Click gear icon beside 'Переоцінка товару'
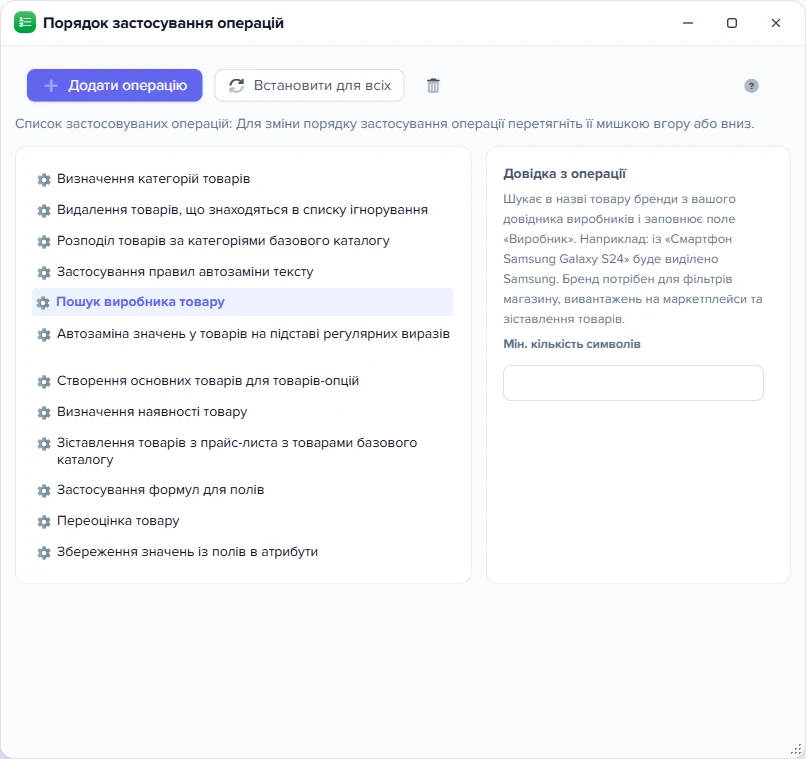Viewport: 806px width, 759px height. 44,521
